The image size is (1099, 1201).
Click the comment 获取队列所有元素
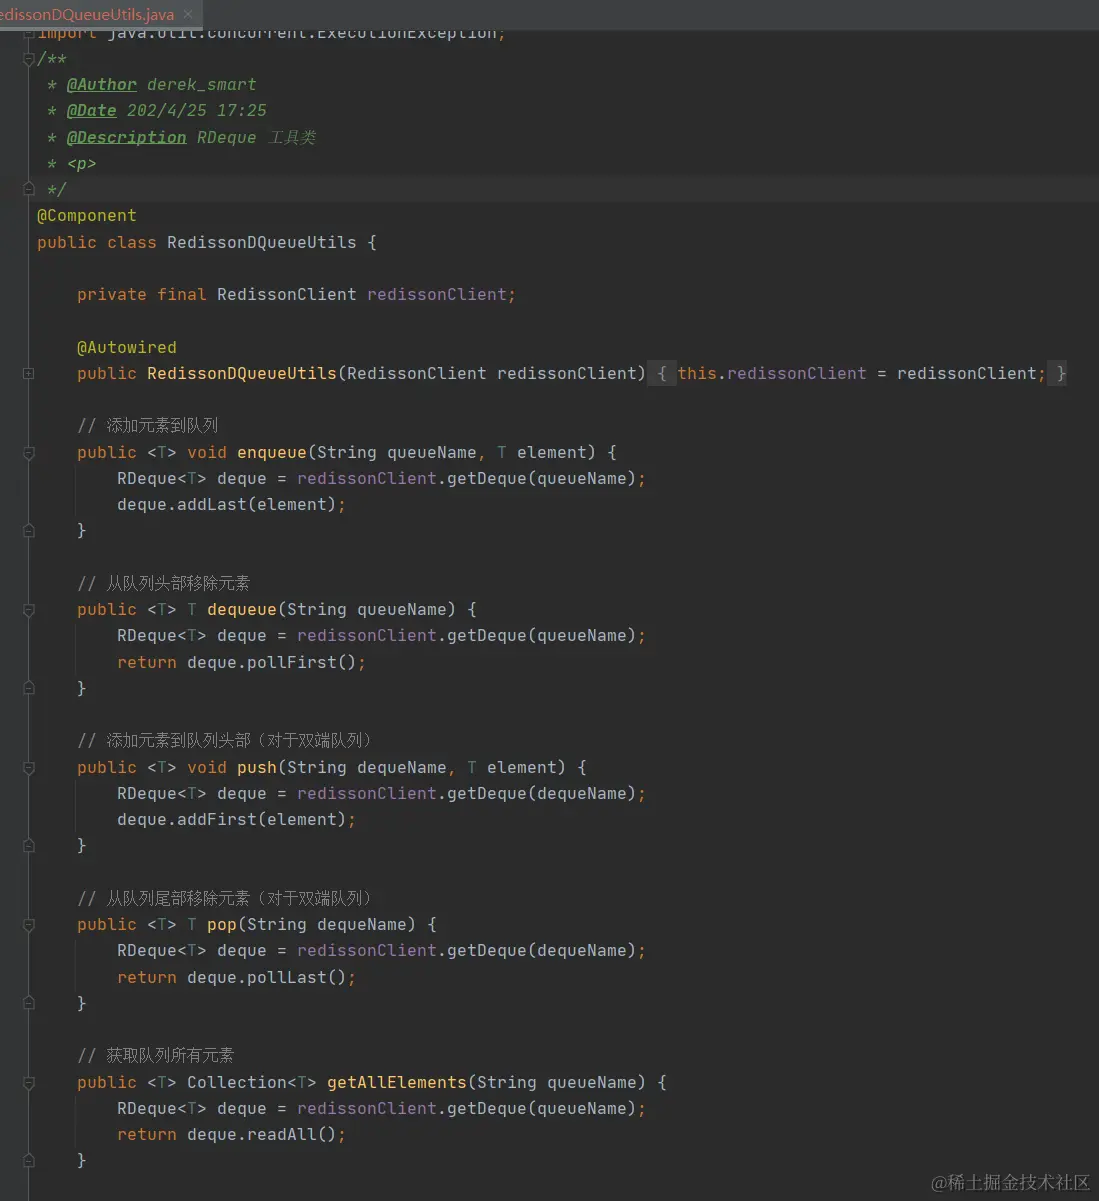pos(155,1055)
